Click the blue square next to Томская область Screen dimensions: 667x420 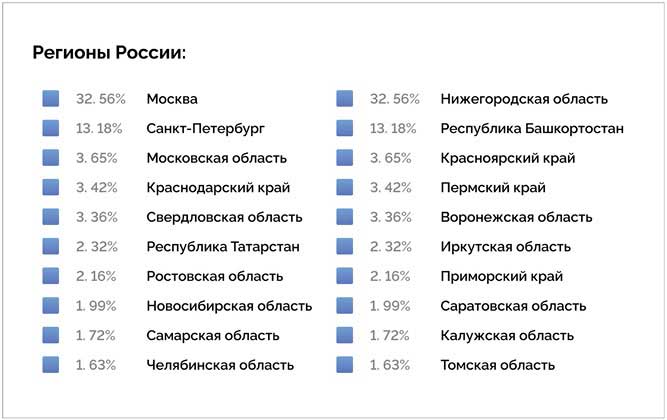point(345,365)
